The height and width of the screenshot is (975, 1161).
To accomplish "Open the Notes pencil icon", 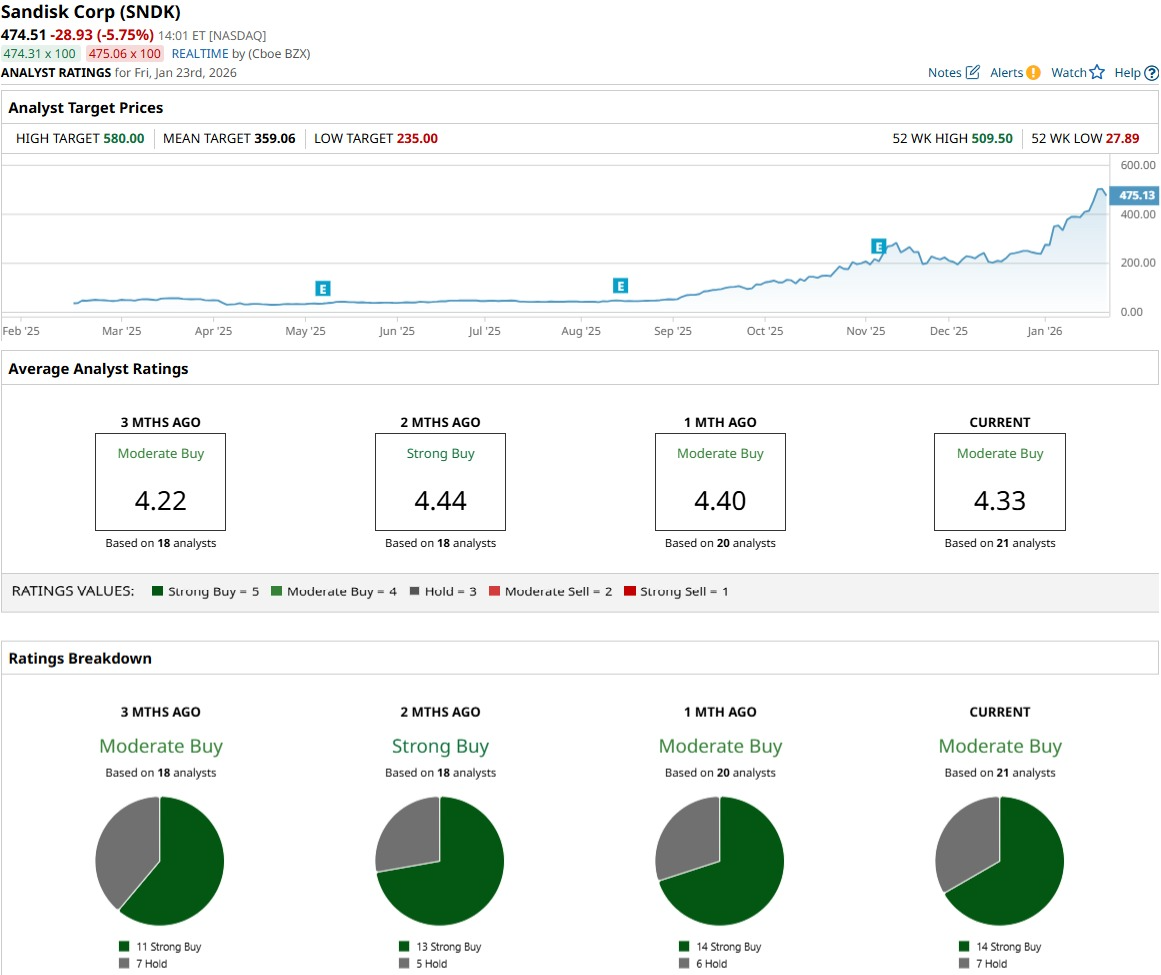I will (x=973, y=72).
